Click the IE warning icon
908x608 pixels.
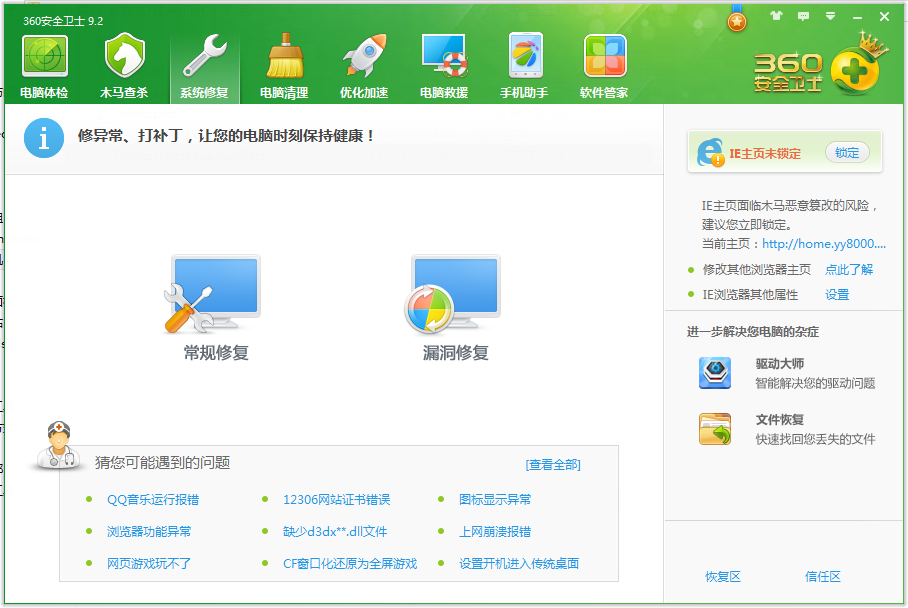point(710,152)
